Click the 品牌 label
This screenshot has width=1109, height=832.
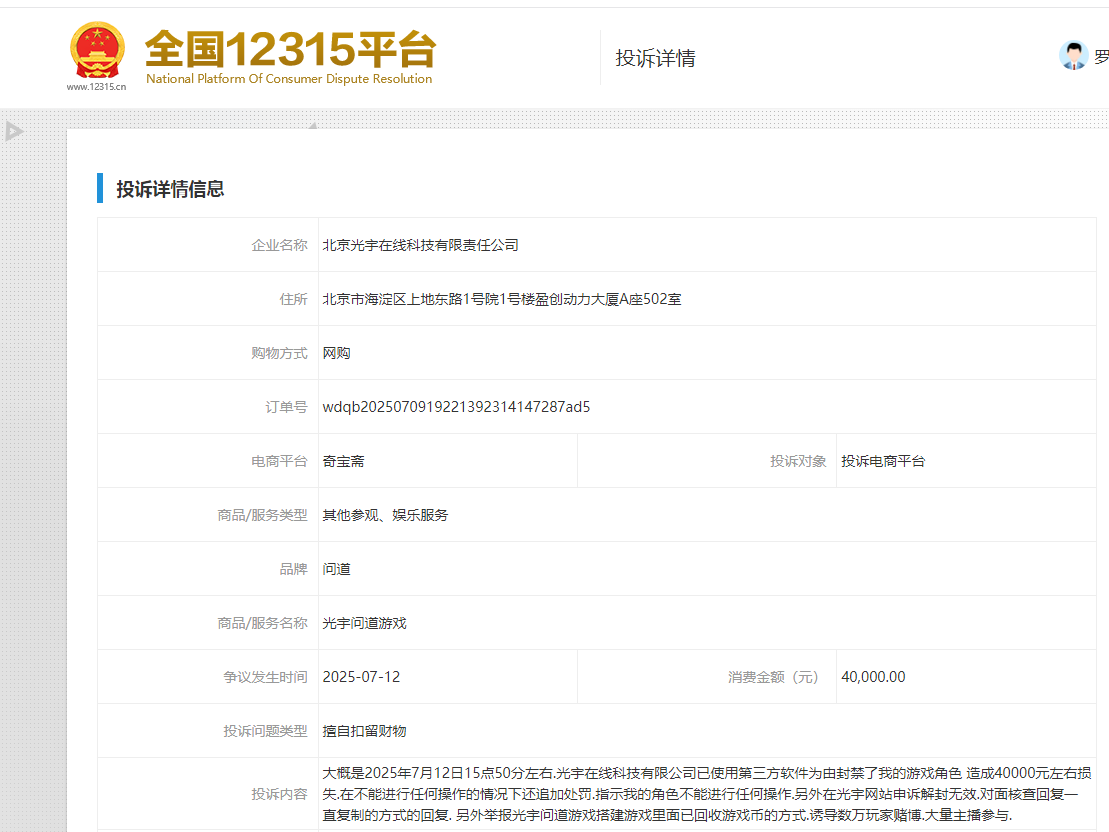(x=294, y=569)
